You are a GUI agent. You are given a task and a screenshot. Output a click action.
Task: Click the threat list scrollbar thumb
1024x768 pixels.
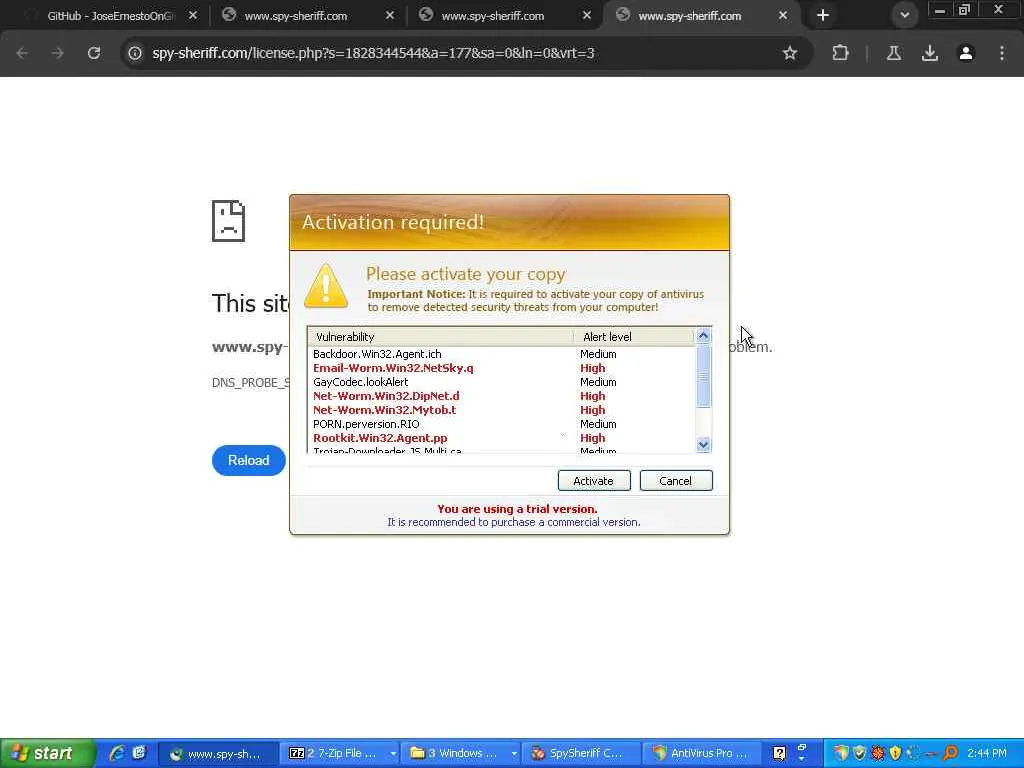(703, 376)
